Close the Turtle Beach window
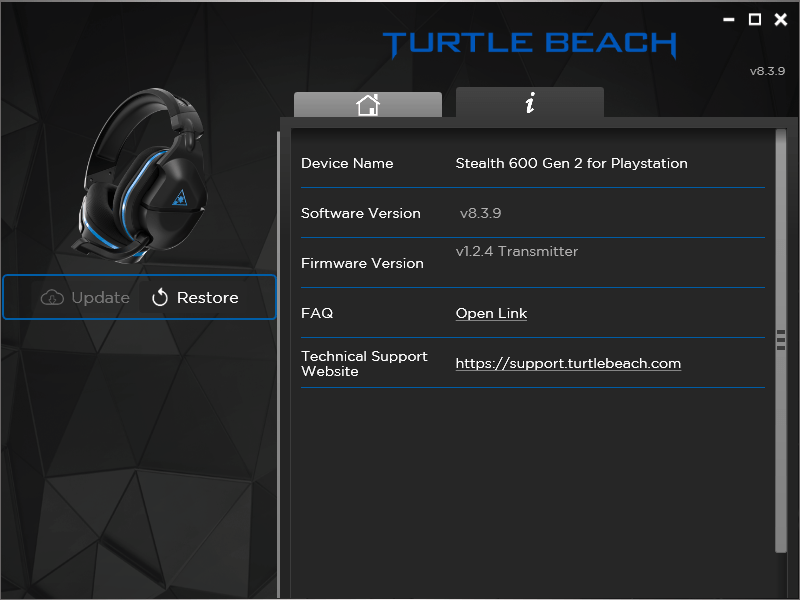This screenshot has width=800, height=600. [781, 19]
